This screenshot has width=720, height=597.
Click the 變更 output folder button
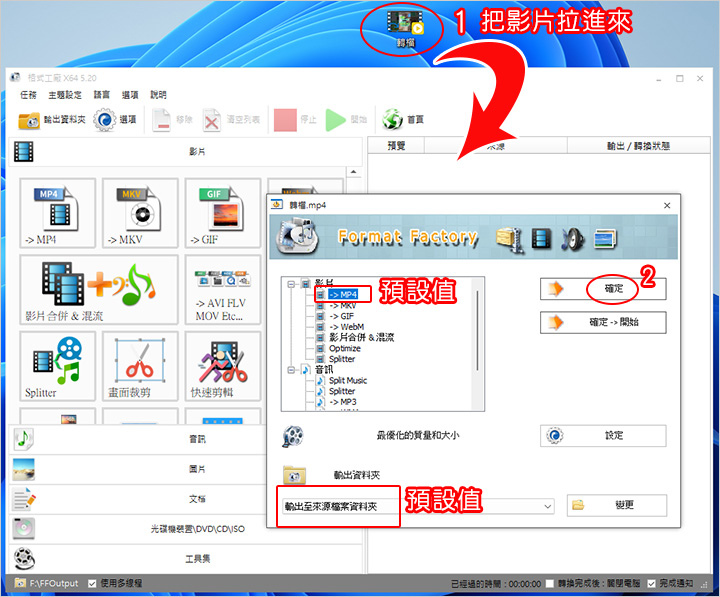(x=617, y=505)
